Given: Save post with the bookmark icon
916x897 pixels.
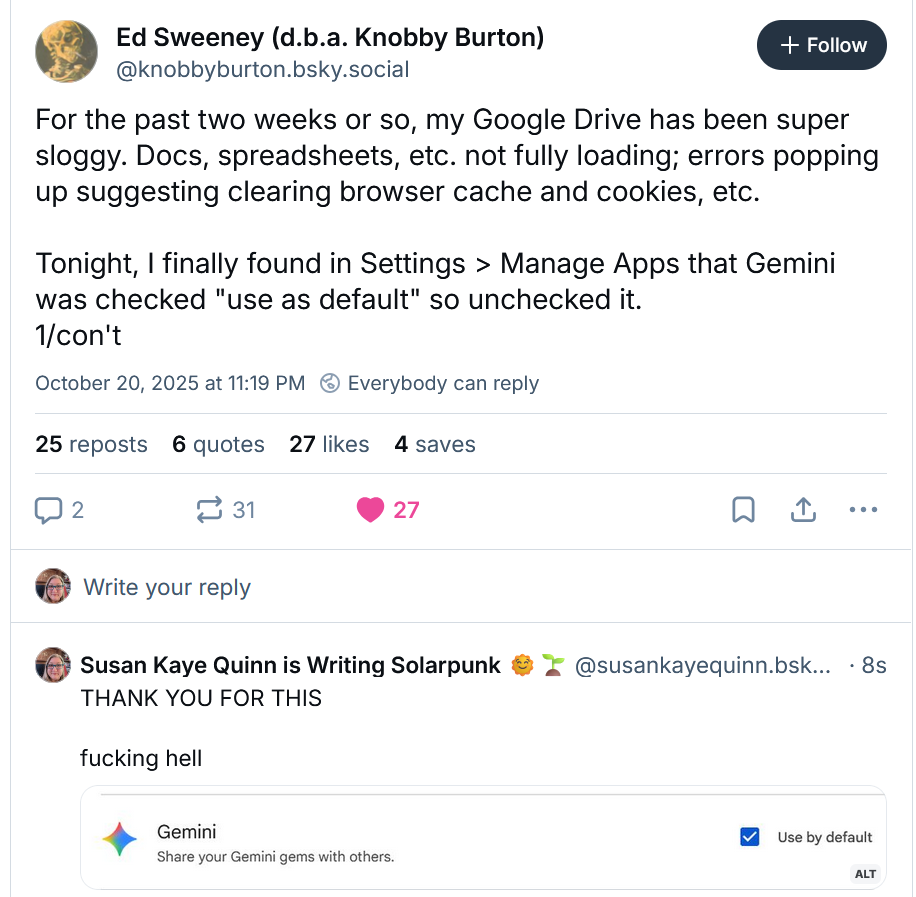Looking at the screenshot, I should click(743, 510).
